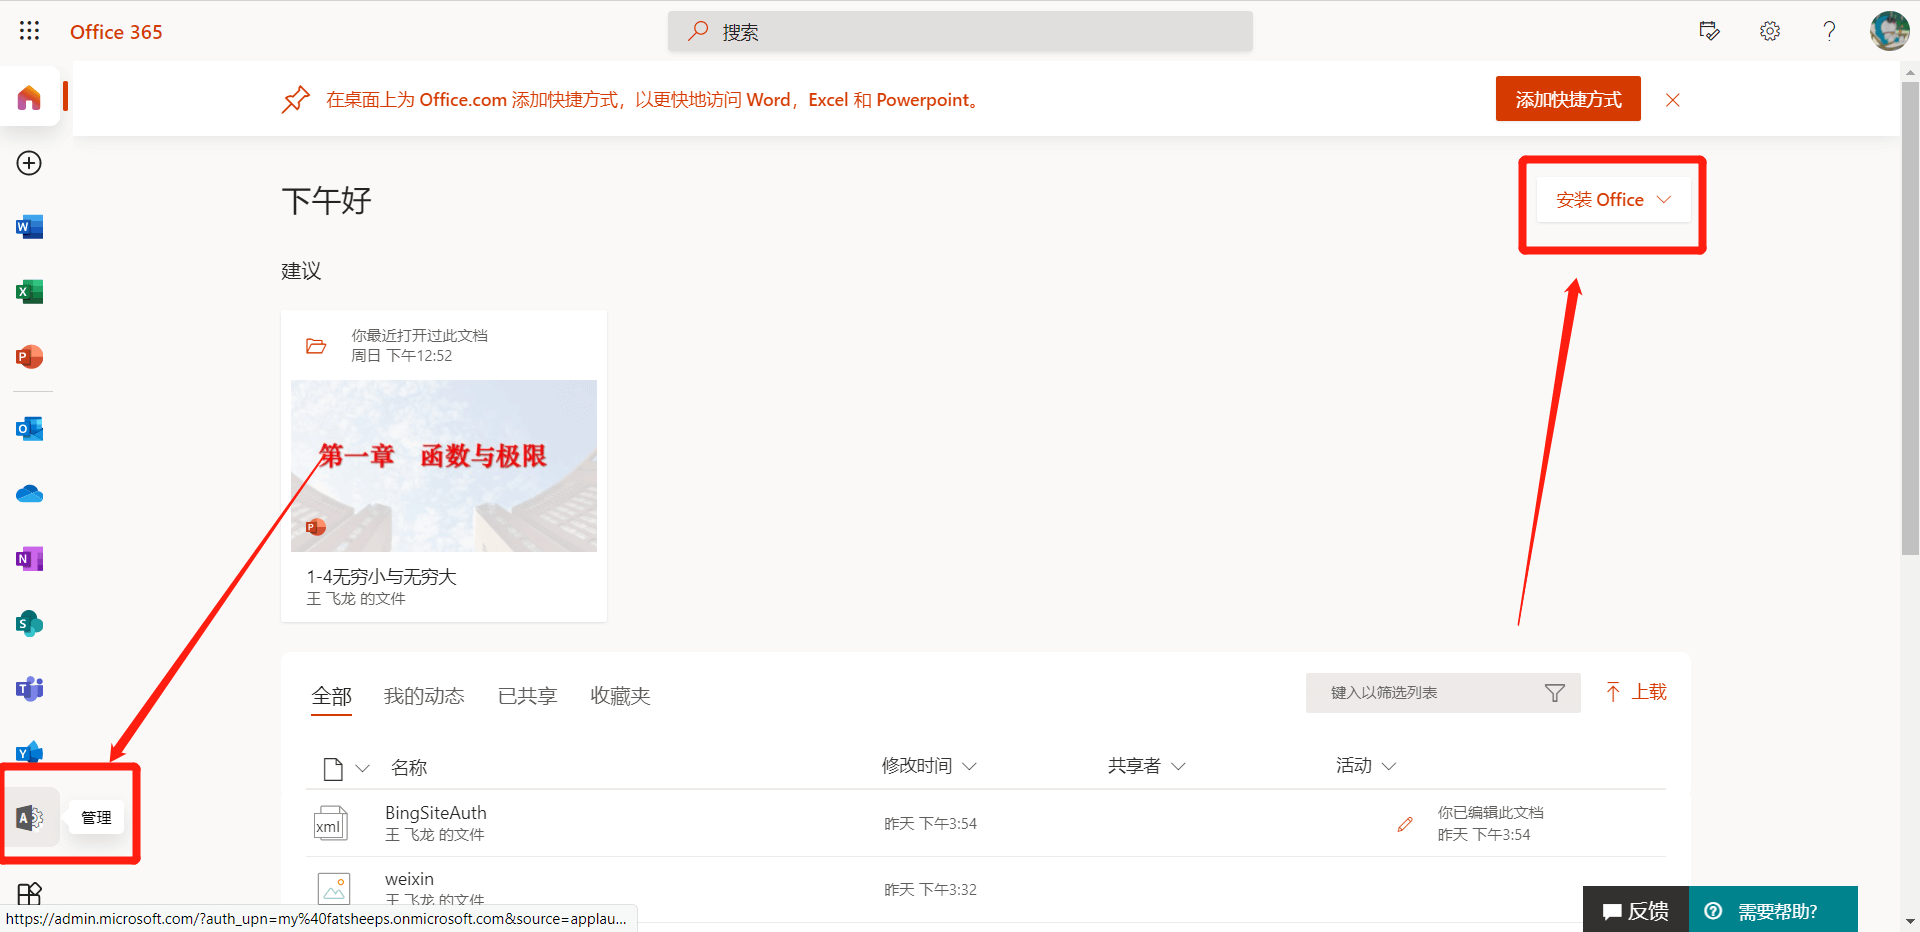Switch to the 已共享 tab
The height and width of the screenshot is (932, 1920).
[x=527, y=696]
